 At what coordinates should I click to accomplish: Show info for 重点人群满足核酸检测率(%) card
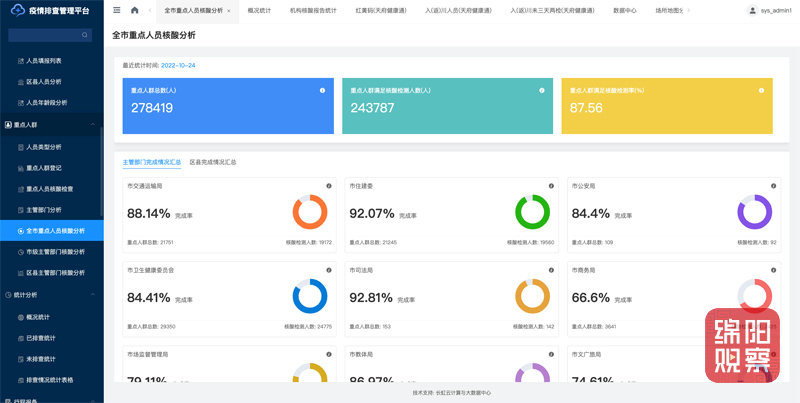761,90
